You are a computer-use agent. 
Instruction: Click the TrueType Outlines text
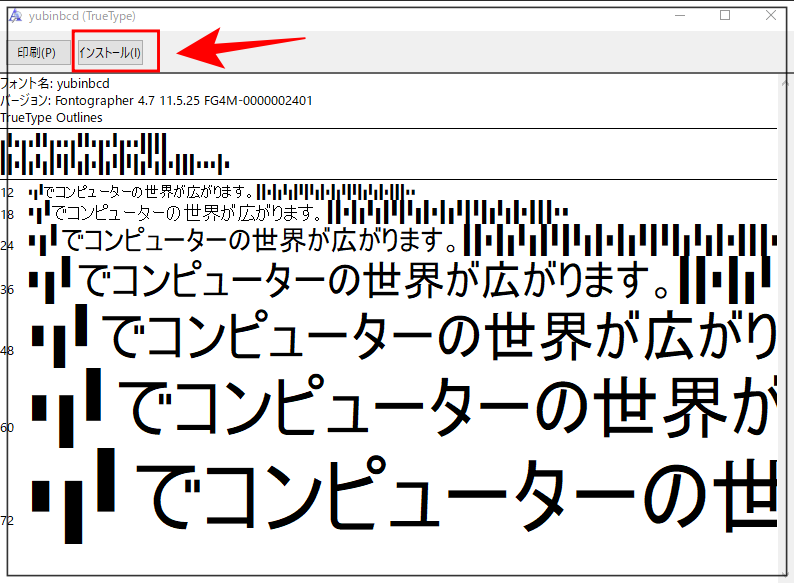[x=51, y=117]
